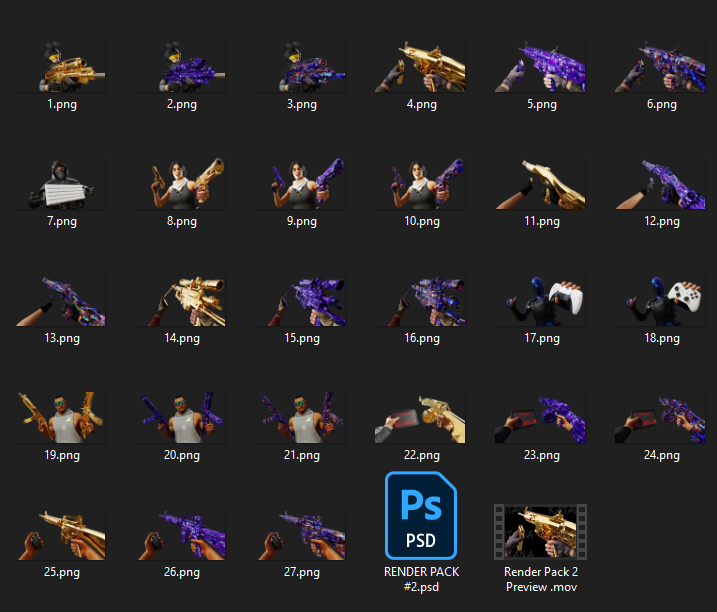This screenshot has width=717, height=612.
Task: Click the "21.png" file name label
Action: tap(301, 455)
